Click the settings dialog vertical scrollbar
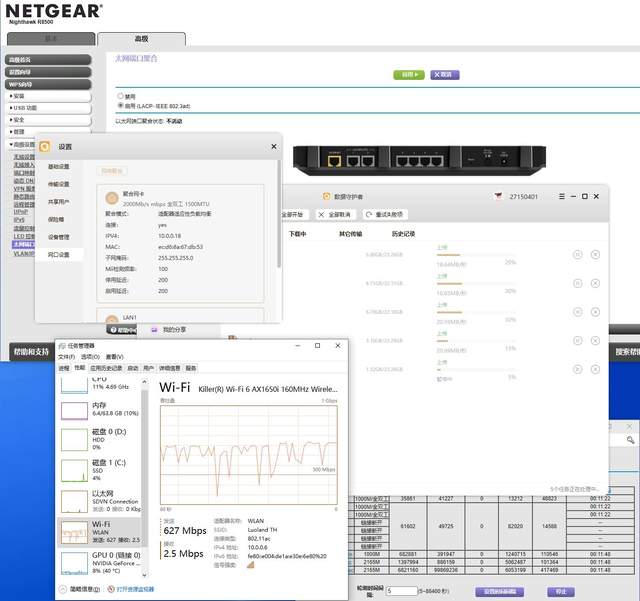Viewport: 640px width, 601px height. pos(279,214)
